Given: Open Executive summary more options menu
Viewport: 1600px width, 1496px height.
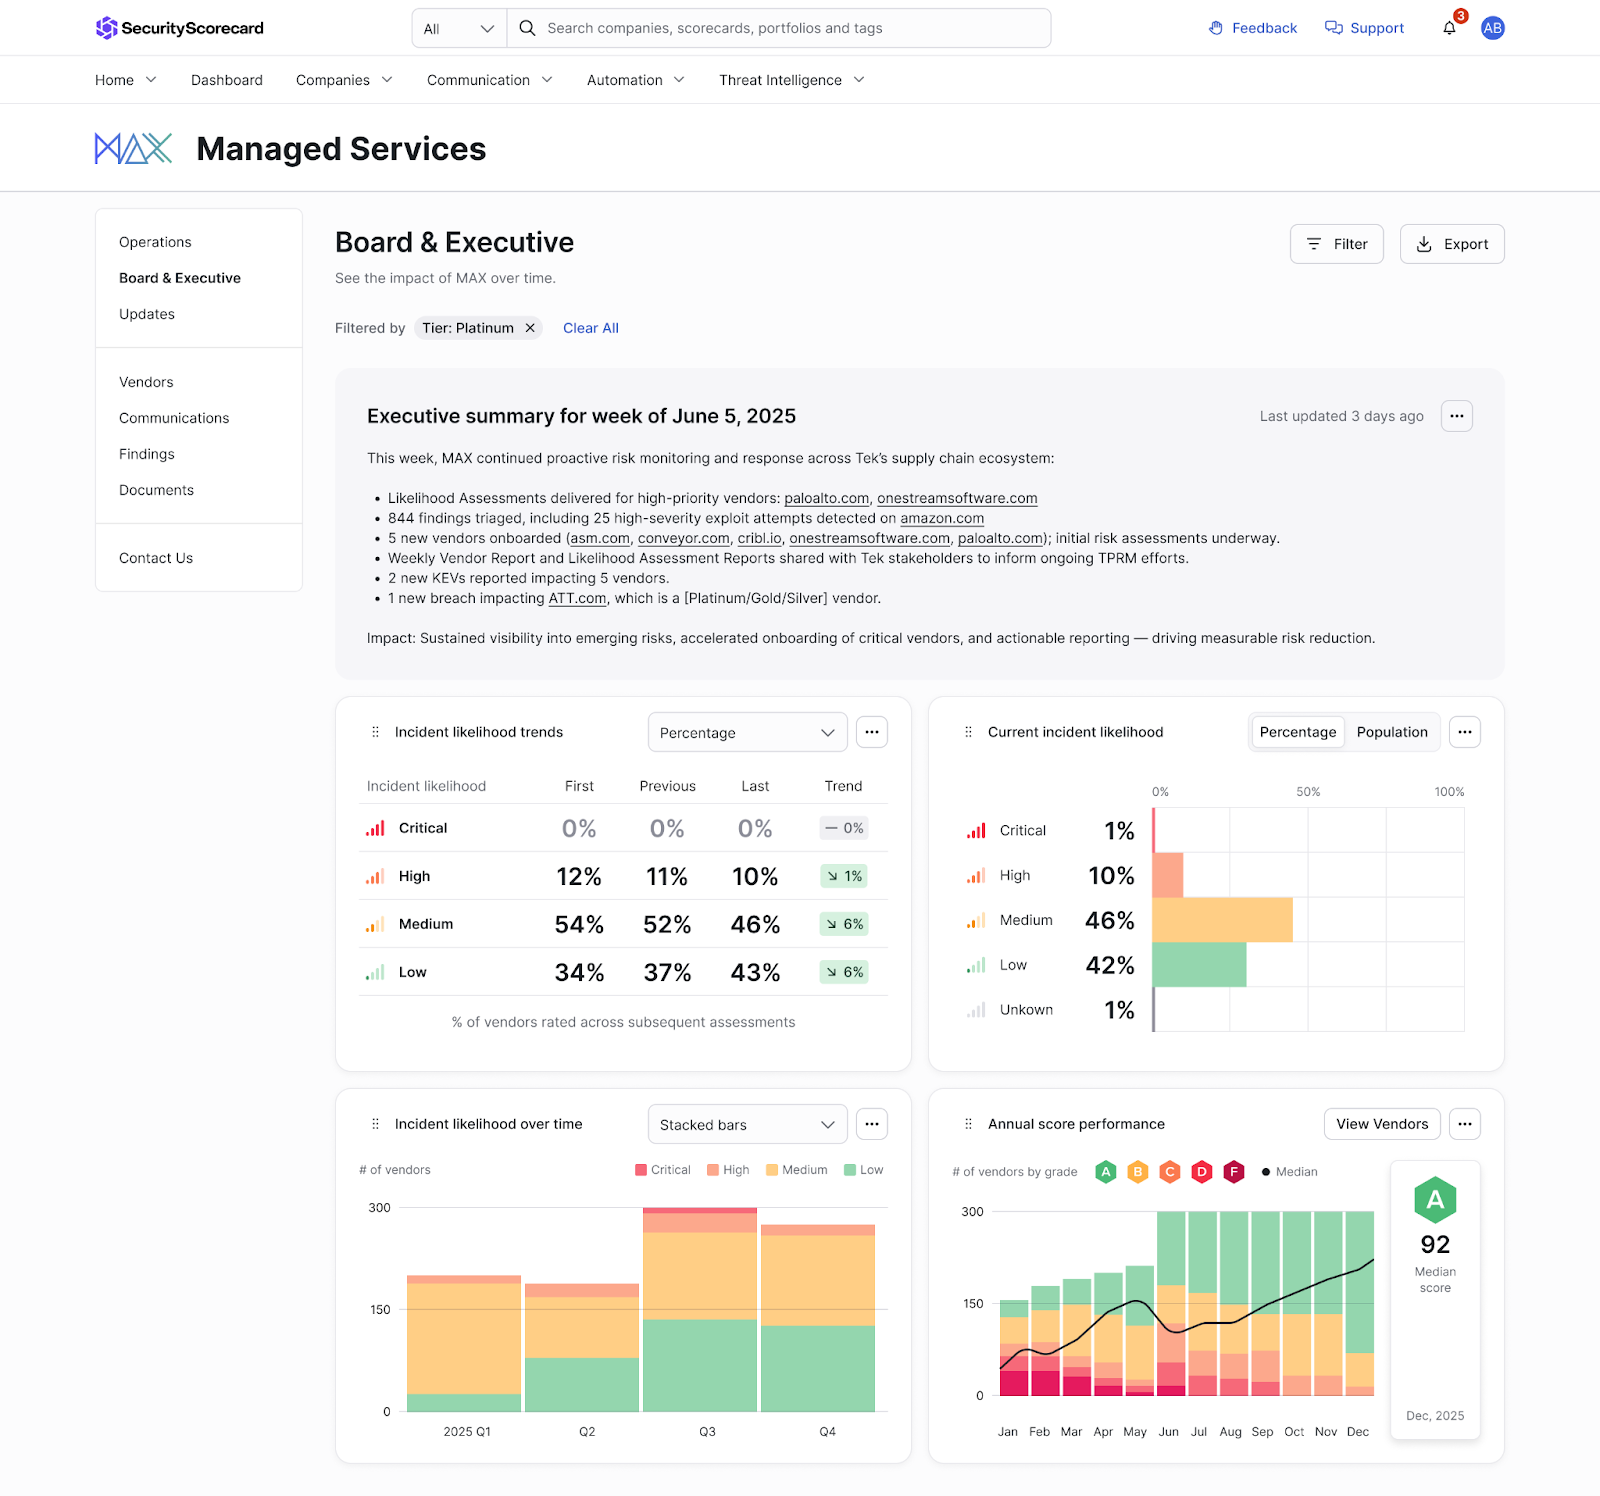Looking at the screenshot, I should tap(1456, 416).
